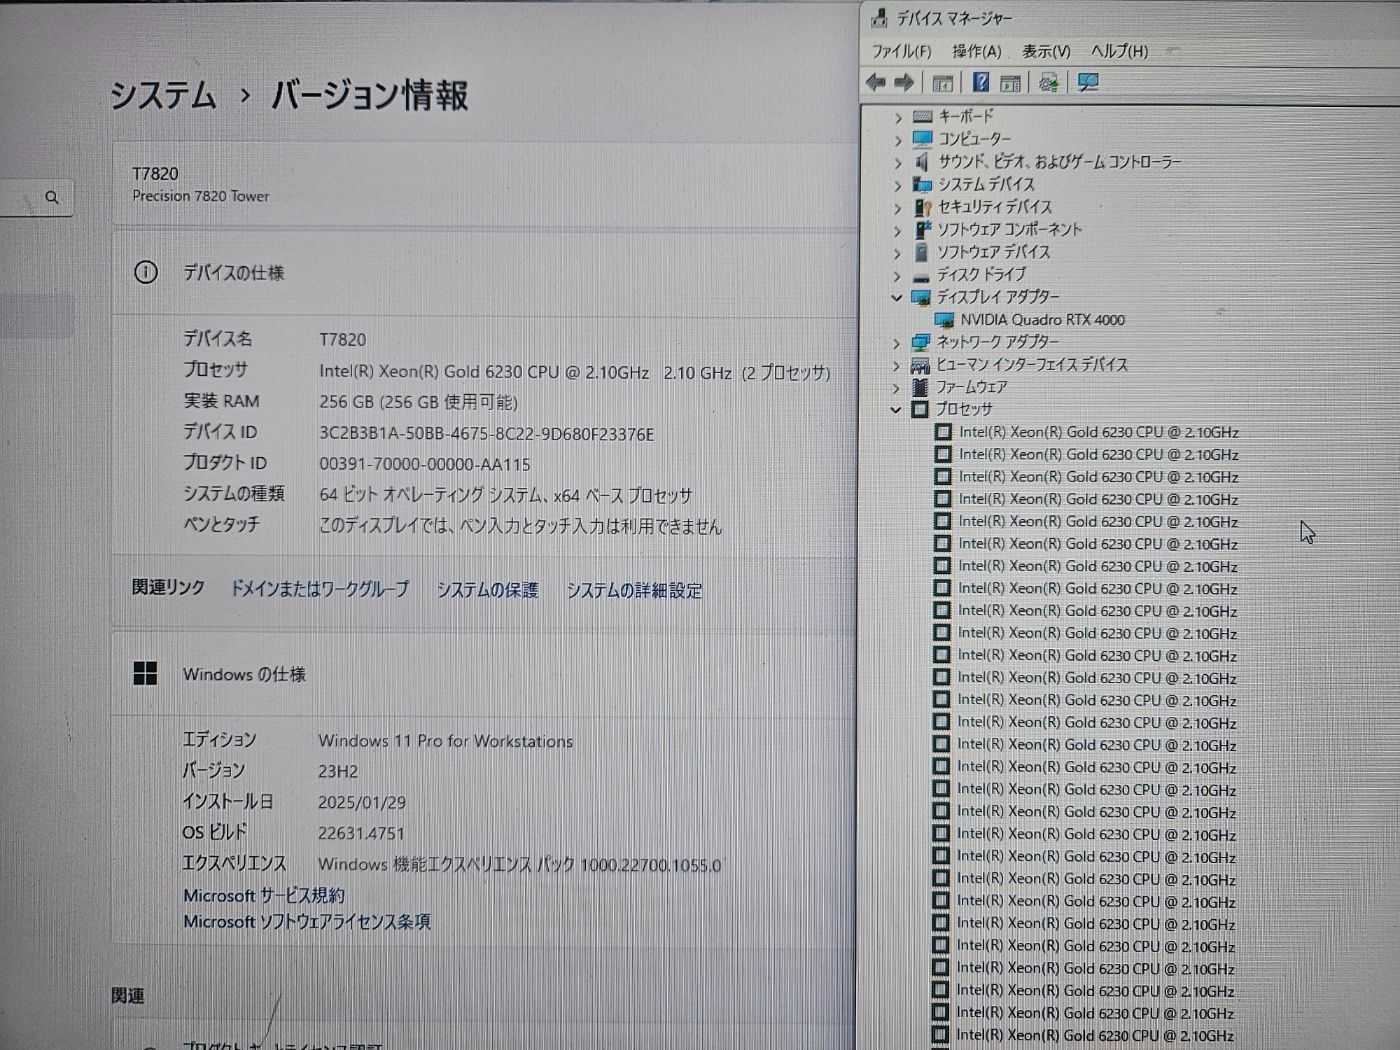Select the プロセッサ category label
Image resolution: width=1400 pixels, height=1050 pixels.
pyautogui.click(x=964, y=409)
